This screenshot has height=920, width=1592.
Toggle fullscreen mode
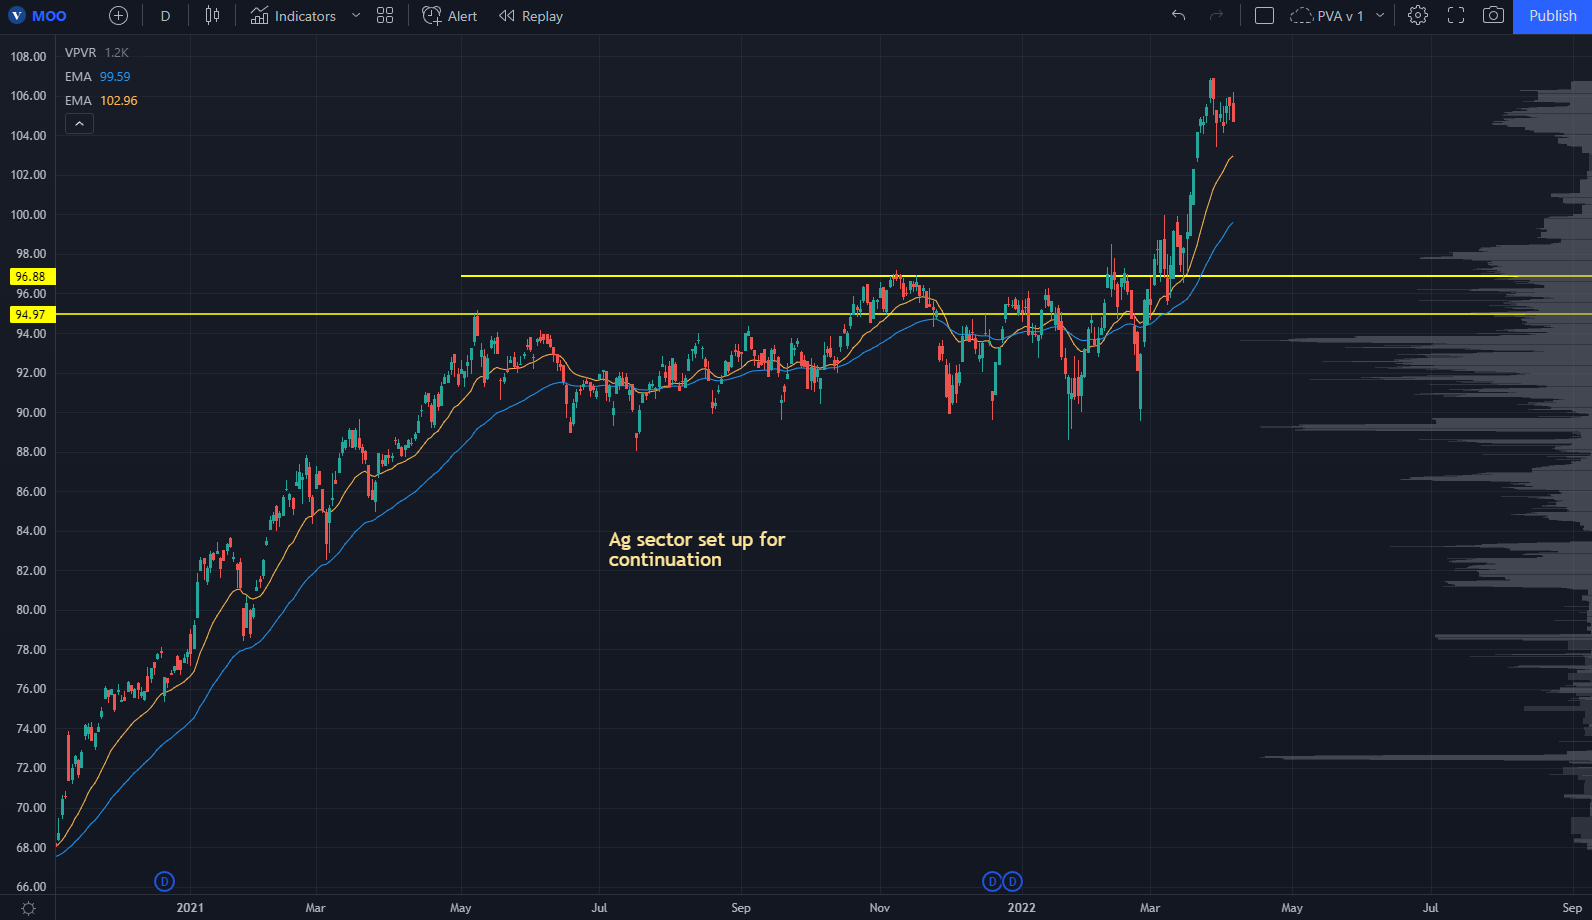pos(1456,16)
